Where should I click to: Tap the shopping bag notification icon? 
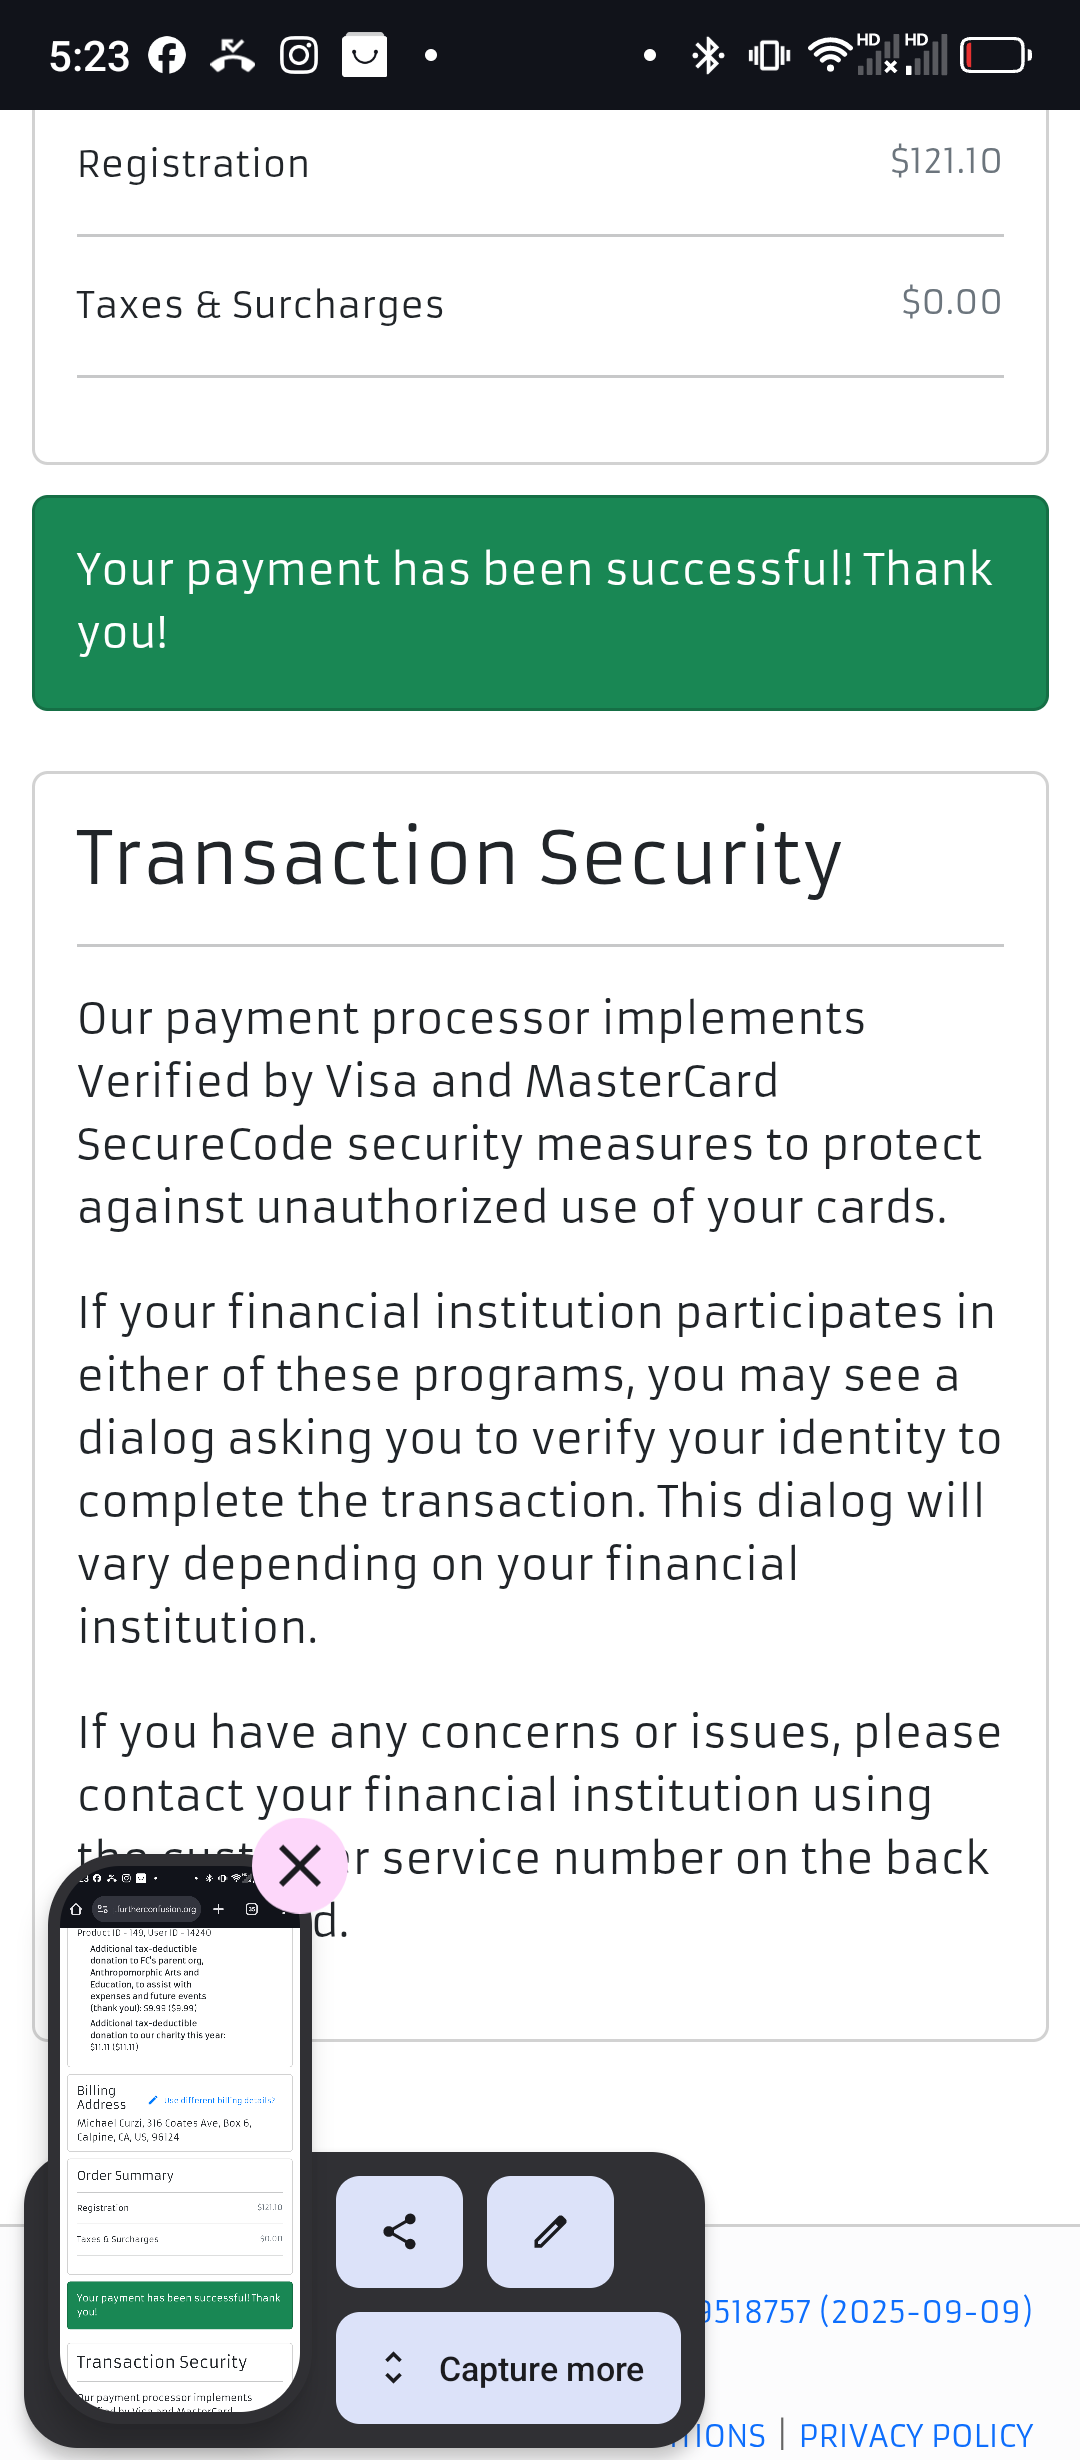(x=365, y=55)
